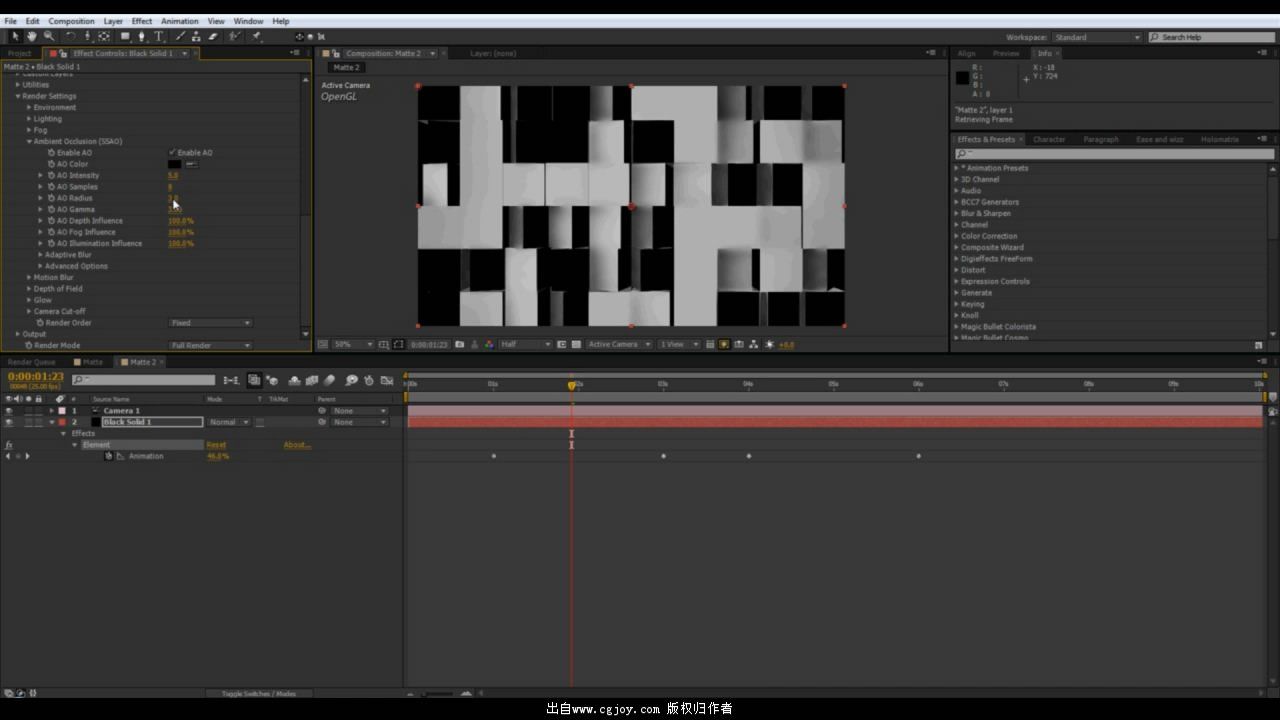Click the Camera 1 layer color label
The image size is (1280, 720).
pos(61,411)
